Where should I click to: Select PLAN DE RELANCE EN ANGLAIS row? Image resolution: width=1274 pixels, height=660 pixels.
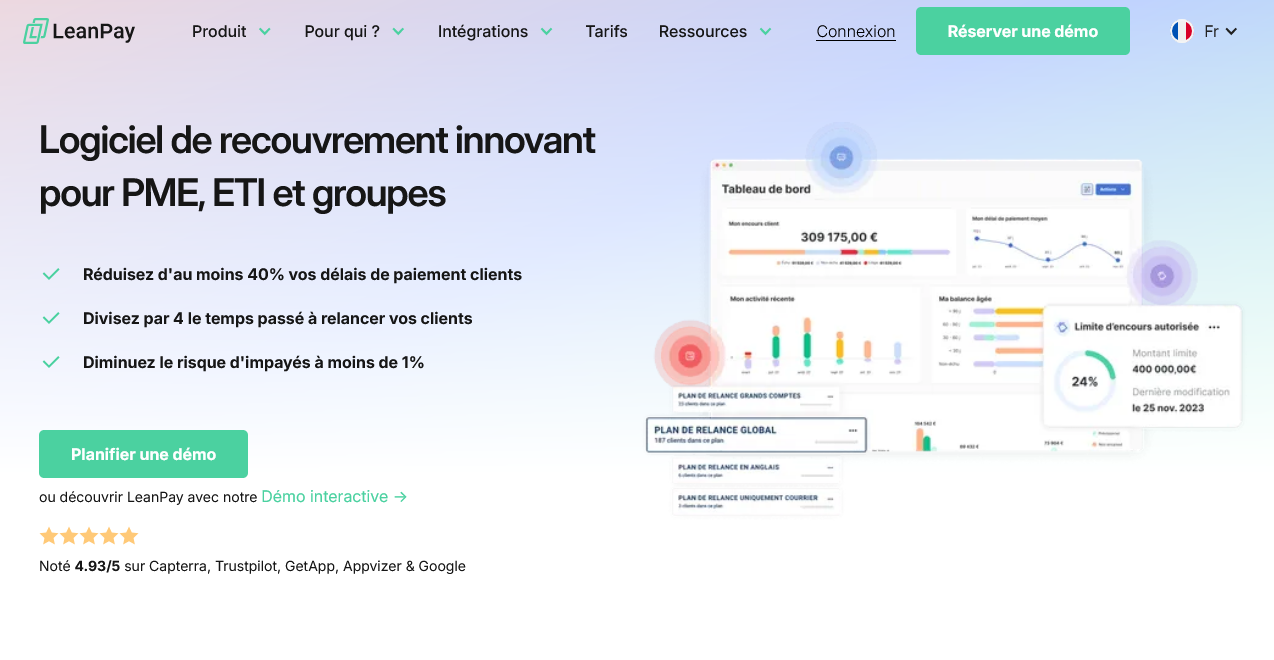point(756,470)
